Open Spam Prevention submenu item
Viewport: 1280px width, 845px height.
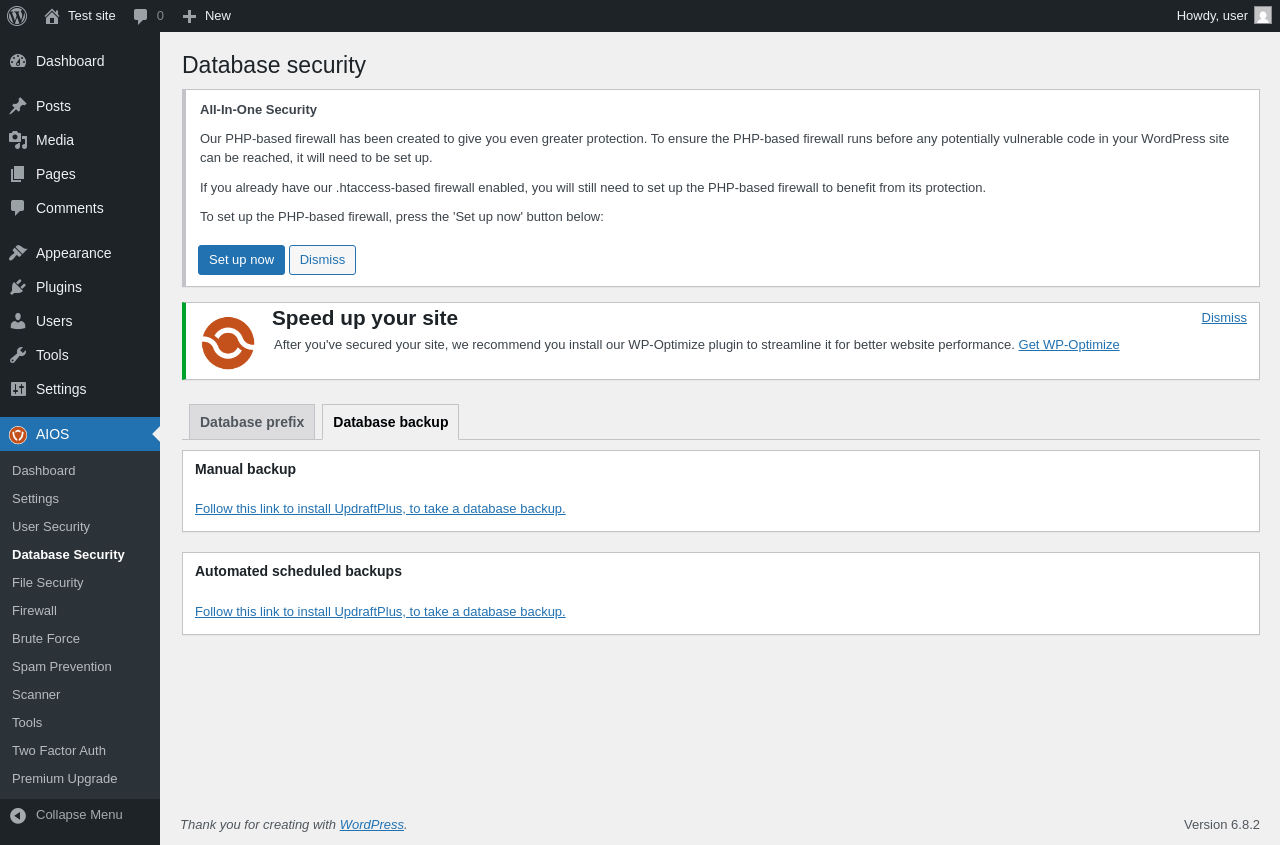62,666
